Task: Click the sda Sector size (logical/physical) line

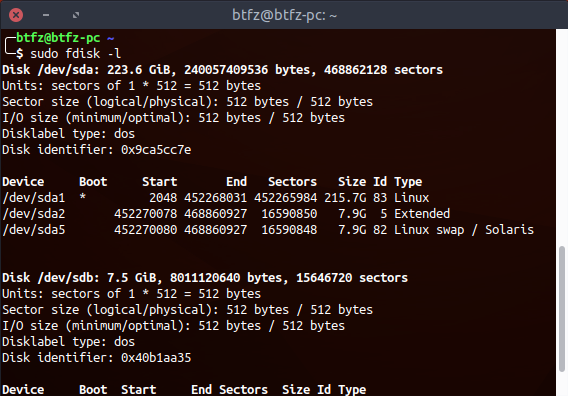Action: pos(188,102)
